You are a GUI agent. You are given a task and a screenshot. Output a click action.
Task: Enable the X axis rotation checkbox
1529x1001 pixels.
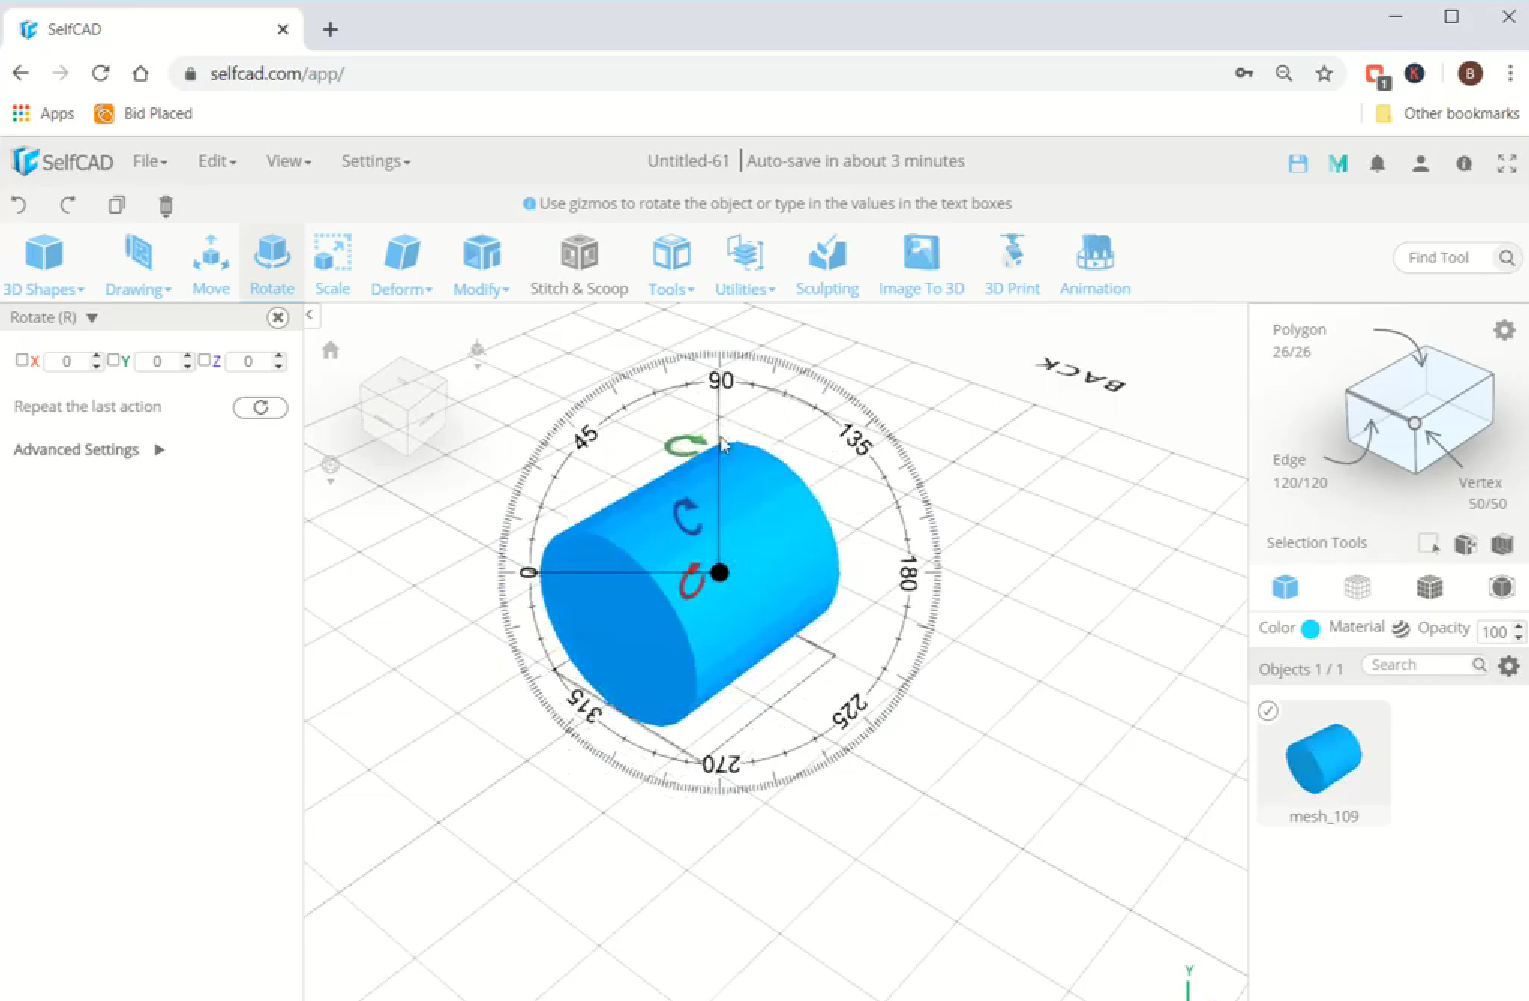click(22, 360)
